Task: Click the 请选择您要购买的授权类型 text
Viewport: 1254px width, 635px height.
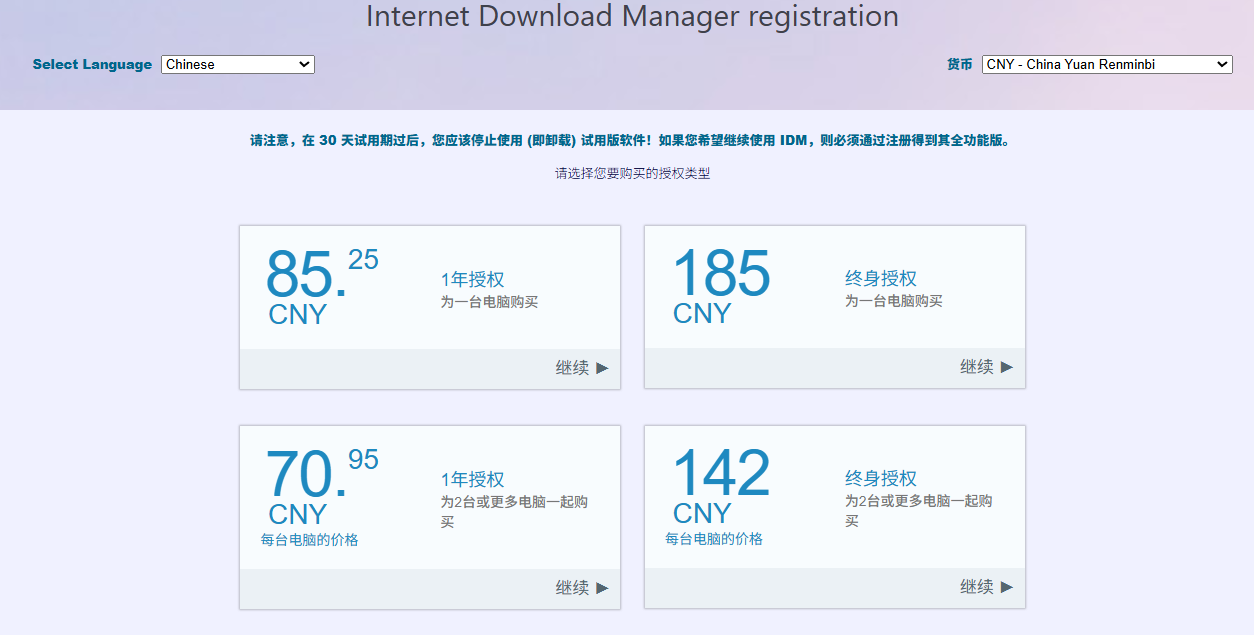Action: tap(633, 173)
